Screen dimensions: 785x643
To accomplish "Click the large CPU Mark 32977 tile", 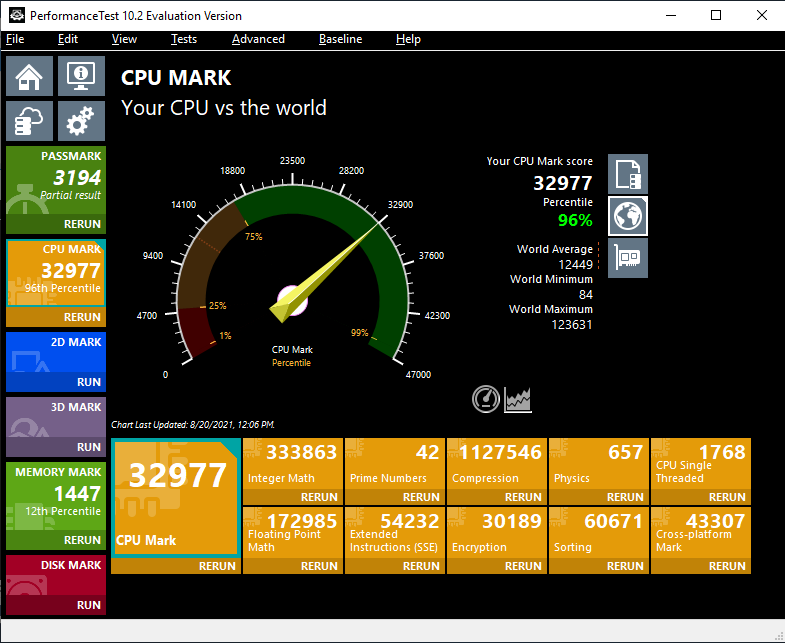I will tap(176, 498).
